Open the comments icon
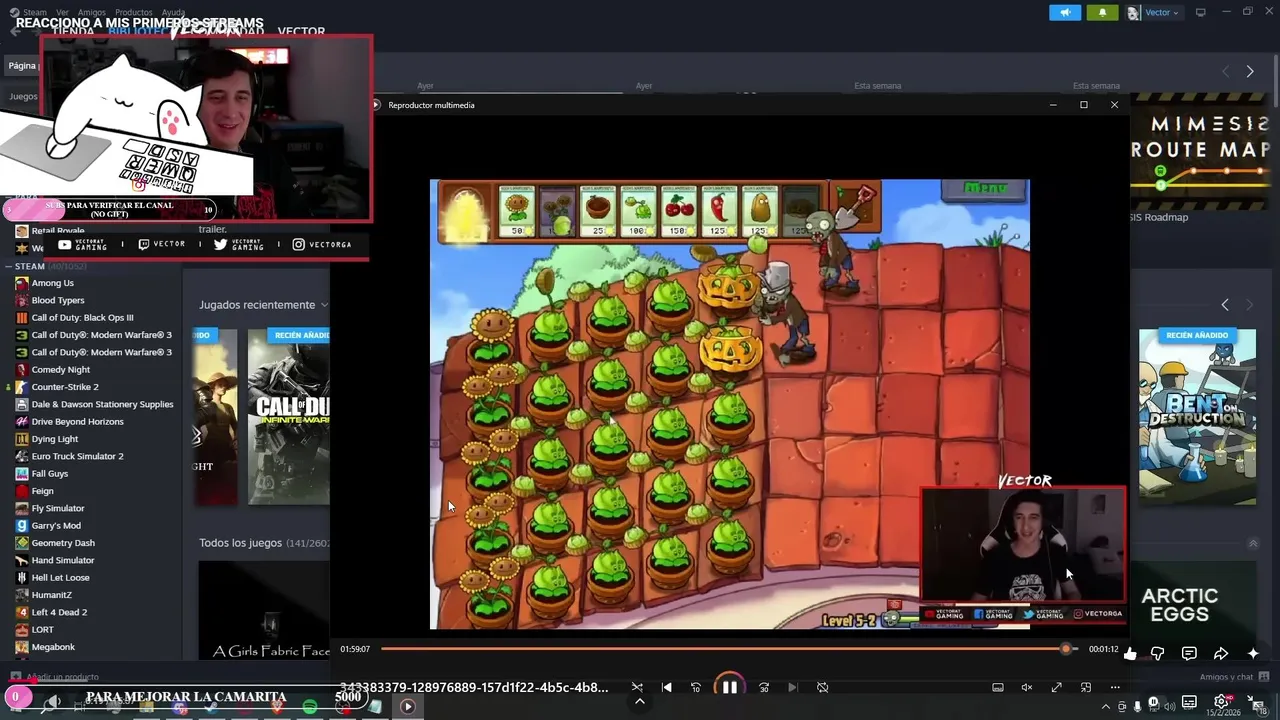 [x=1189, y=654]
